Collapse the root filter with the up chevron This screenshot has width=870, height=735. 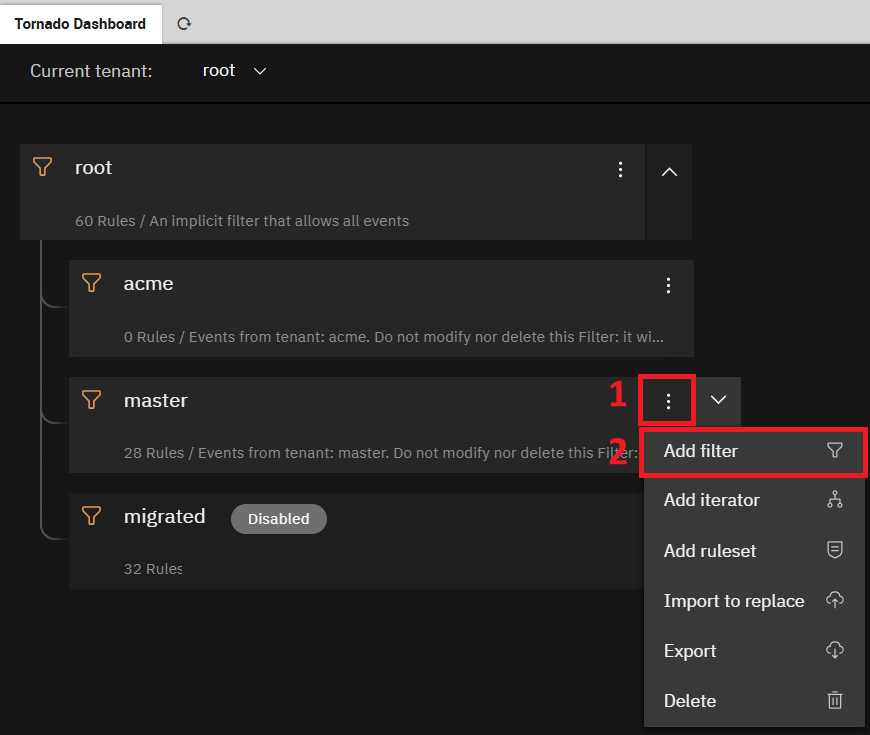coord(670,172)
